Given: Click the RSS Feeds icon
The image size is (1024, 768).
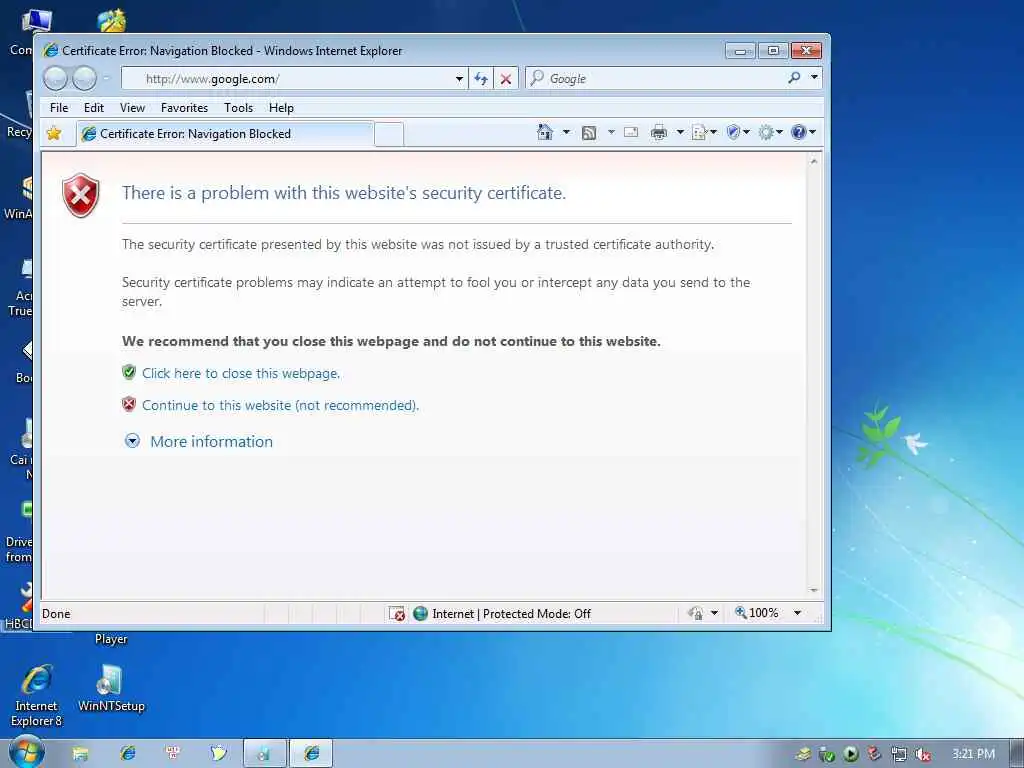Looking at the screenshot, I should coord(588,133).
